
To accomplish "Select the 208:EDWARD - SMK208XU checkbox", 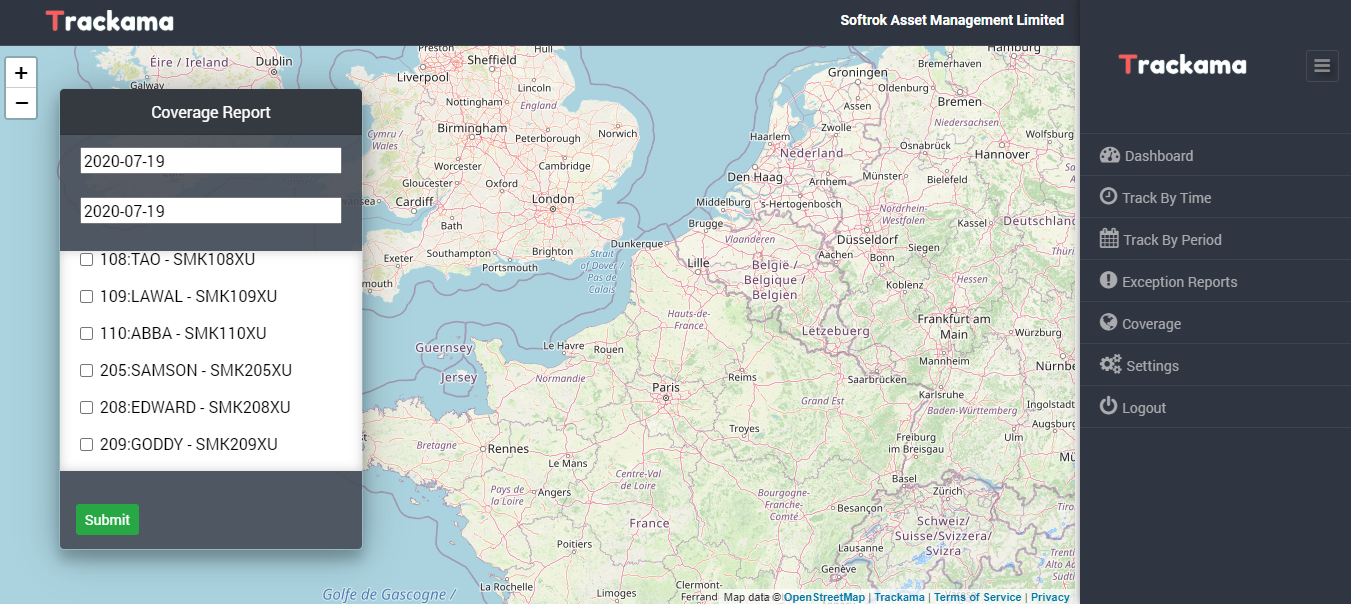I will pos(87,408).
